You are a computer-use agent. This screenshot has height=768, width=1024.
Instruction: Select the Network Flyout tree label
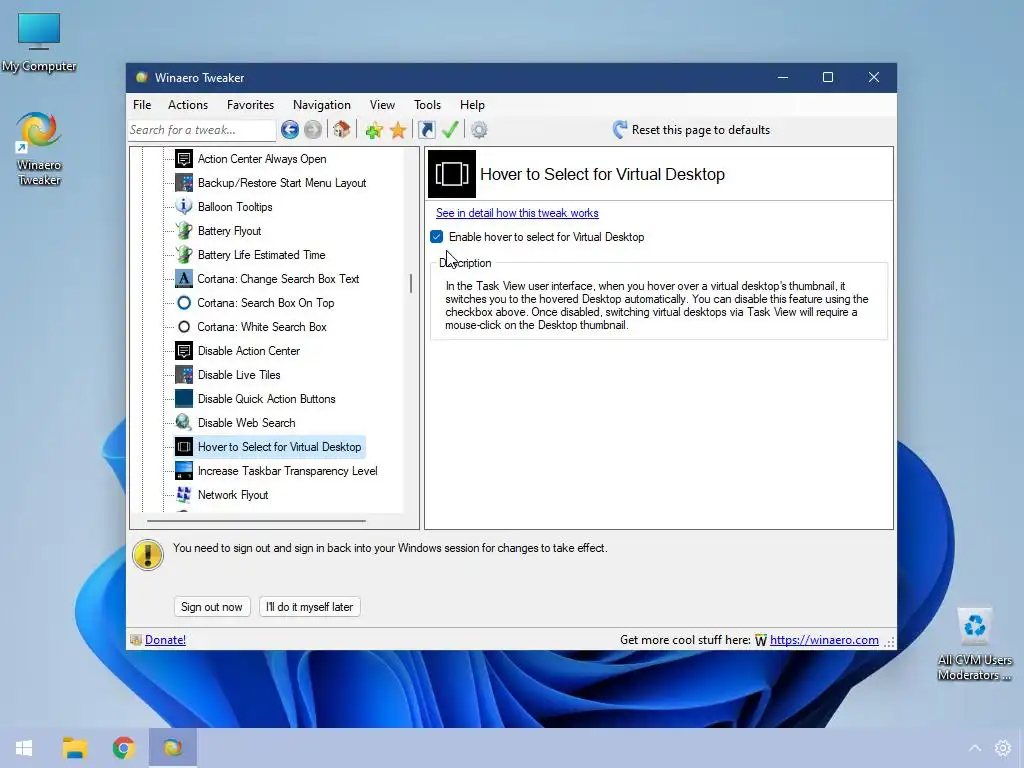pos(233,495)
